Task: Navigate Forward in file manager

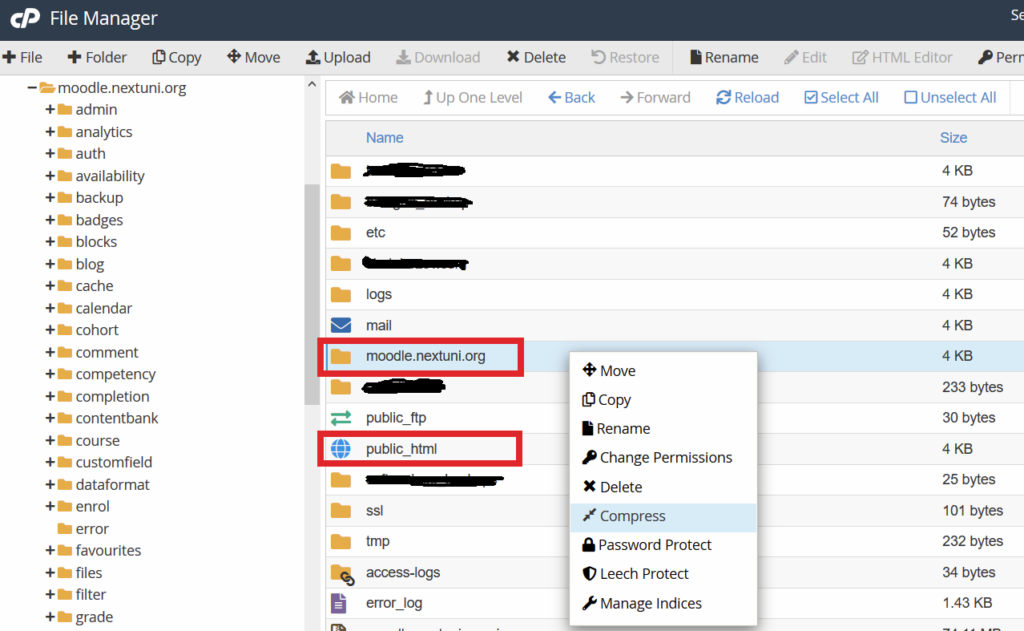Action: (x=655, y=97)
